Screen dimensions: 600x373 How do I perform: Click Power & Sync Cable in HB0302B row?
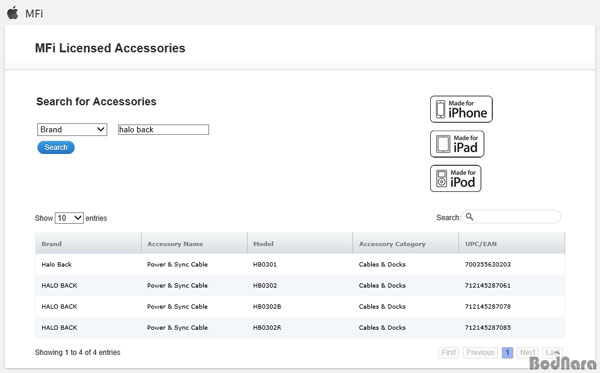pyautogui.click(x=177, y=306)
